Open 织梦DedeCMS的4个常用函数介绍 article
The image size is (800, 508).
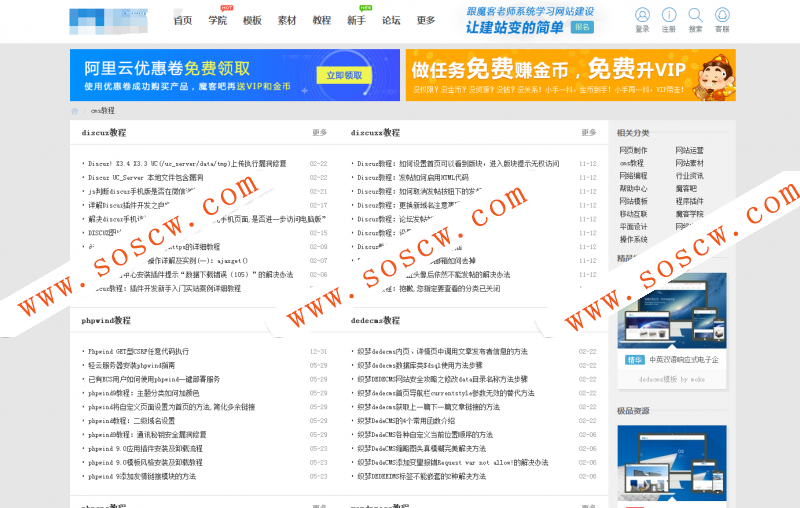[406, 421]
